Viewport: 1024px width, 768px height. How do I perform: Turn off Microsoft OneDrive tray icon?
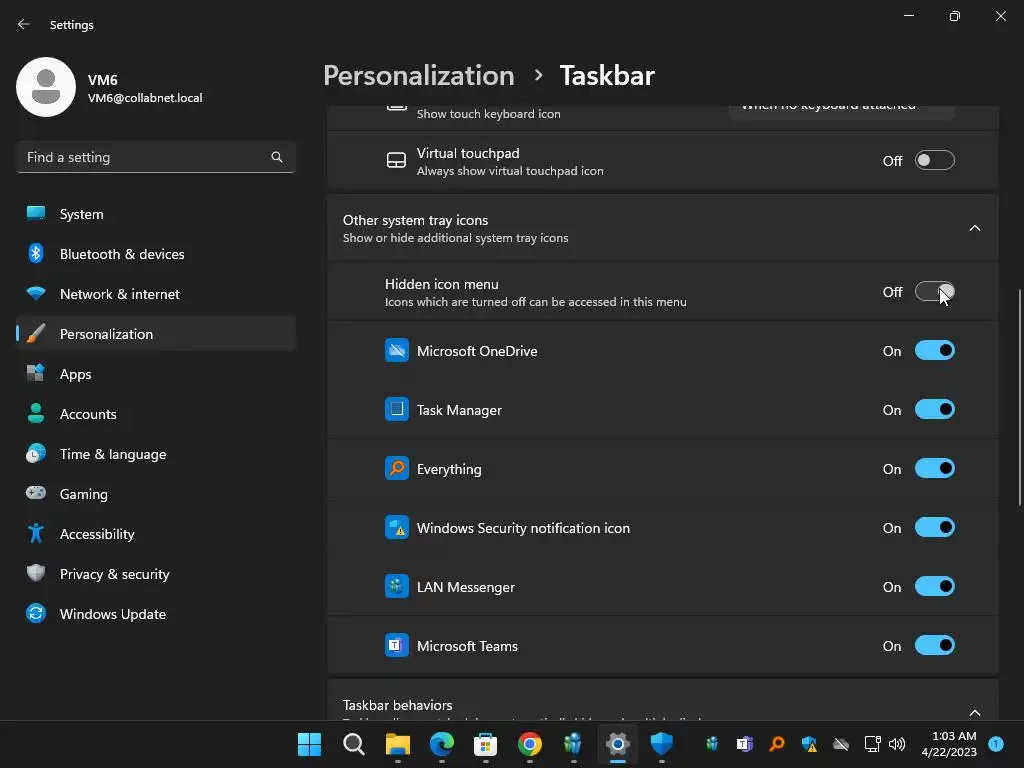935,351
